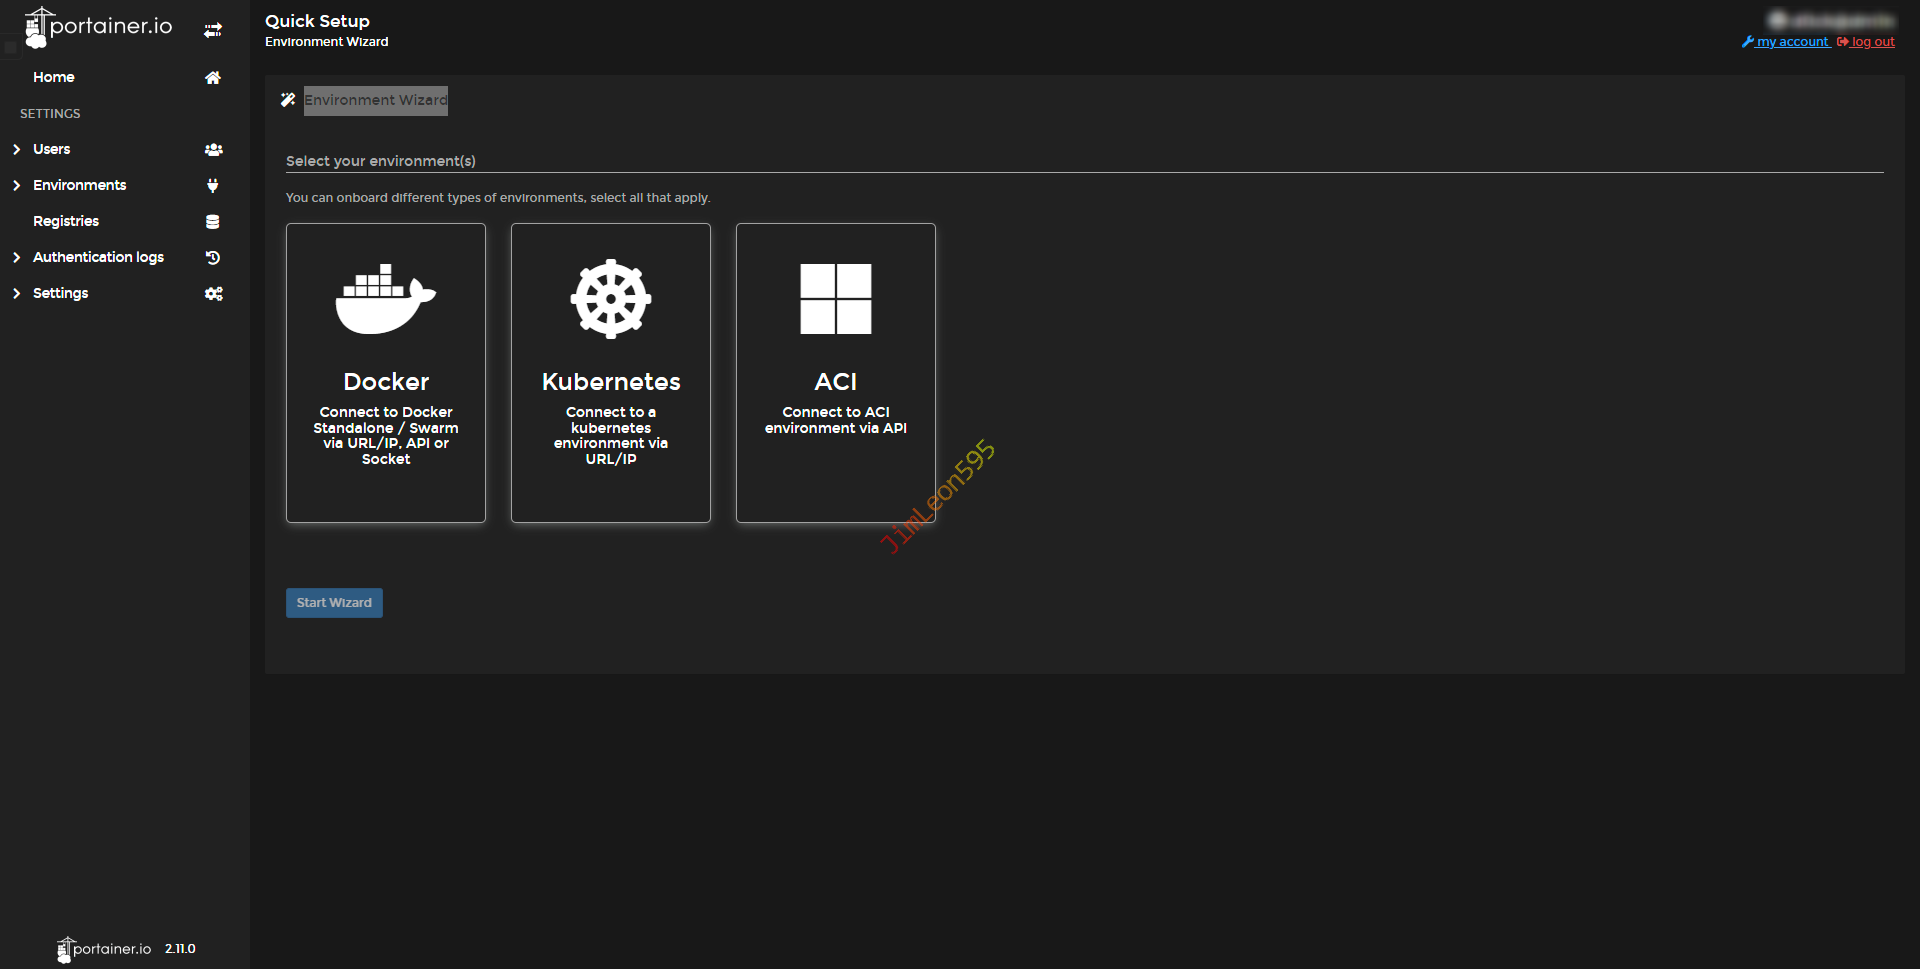Viewport: 1920px width, 969px height.
Task: Expand the Users submenu chevron
Action: pyautogui.click(x=16, y=149)
